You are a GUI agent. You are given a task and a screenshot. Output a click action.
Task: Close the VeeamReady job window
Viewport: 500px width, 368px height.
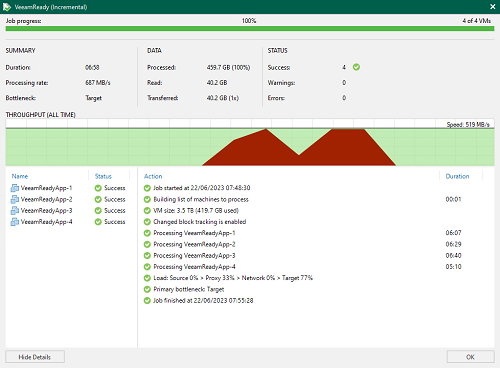click(x=492, y=7)
